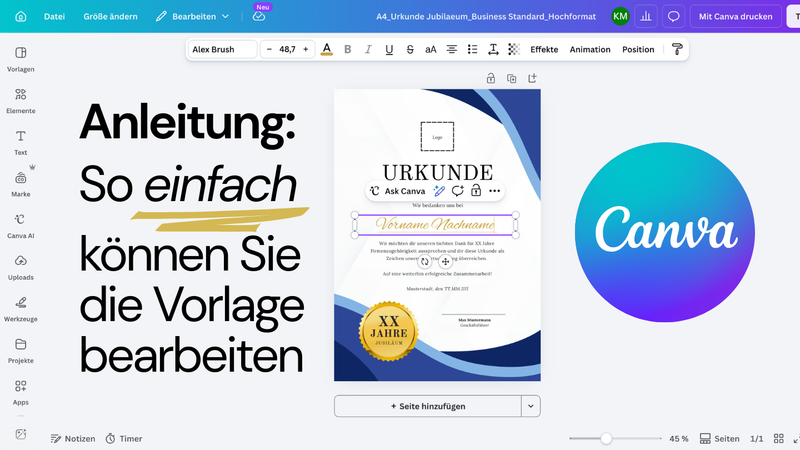Toggle uppercase aA formatting

pos(431,49)
